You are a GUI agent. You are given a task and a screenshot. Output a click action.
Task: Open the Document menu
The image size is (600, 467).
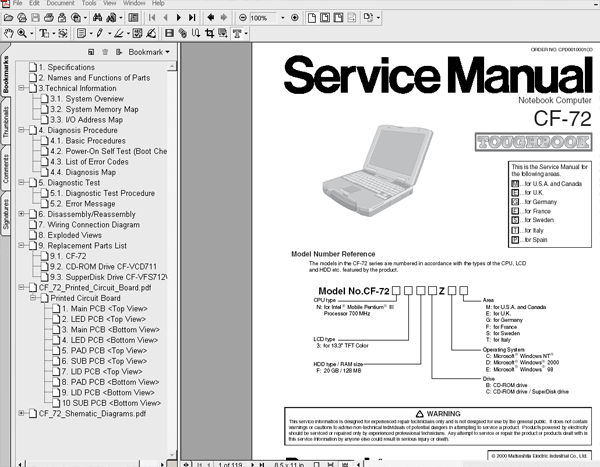(60, 3)
